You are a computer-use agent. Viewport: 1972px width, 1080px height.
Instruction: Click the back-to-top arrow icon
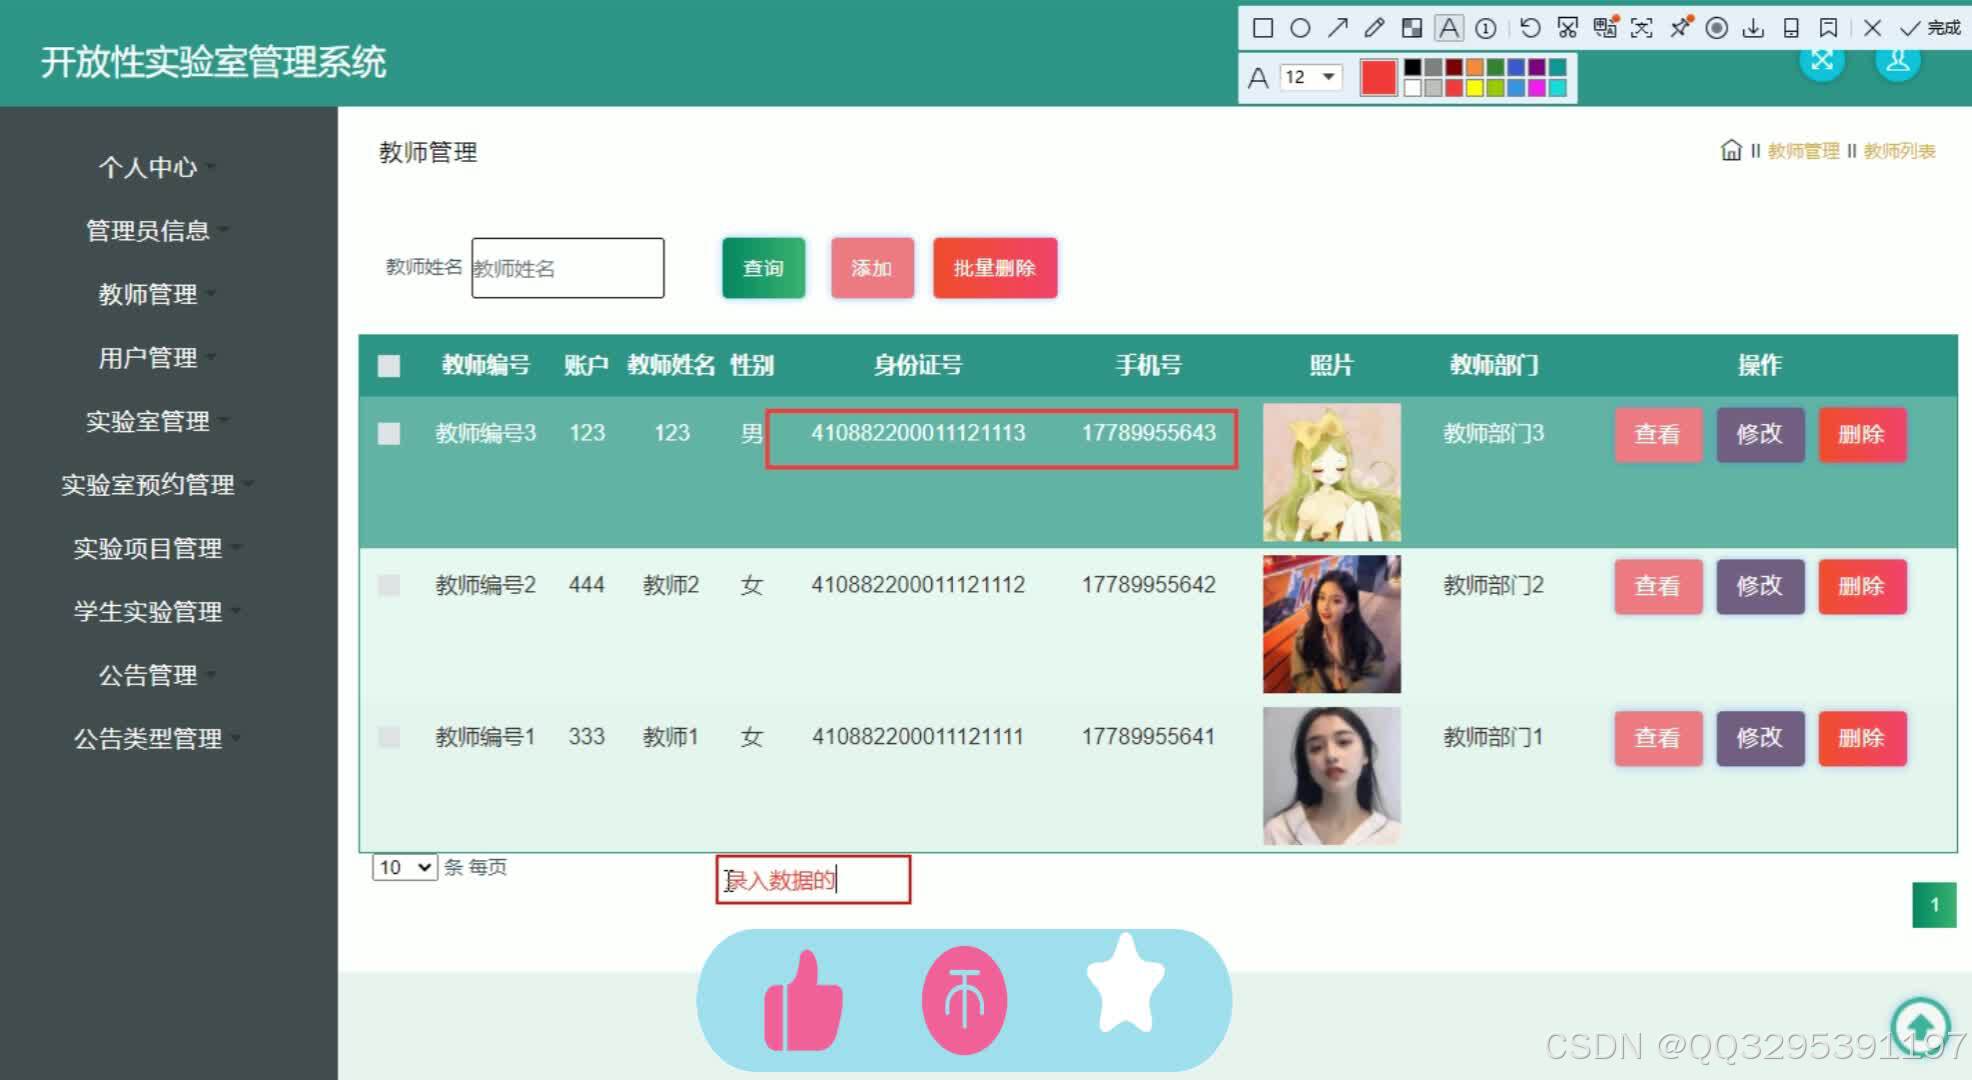click(1920, 1025)
